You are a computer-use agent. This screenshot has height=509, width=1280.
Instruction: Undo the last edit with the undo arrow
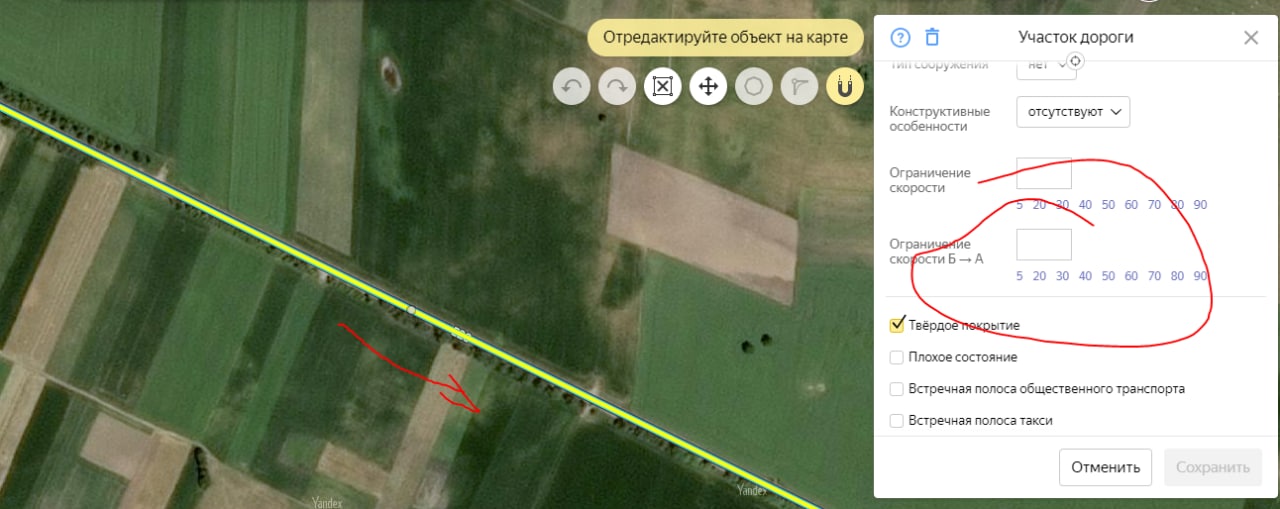[572, 86]
